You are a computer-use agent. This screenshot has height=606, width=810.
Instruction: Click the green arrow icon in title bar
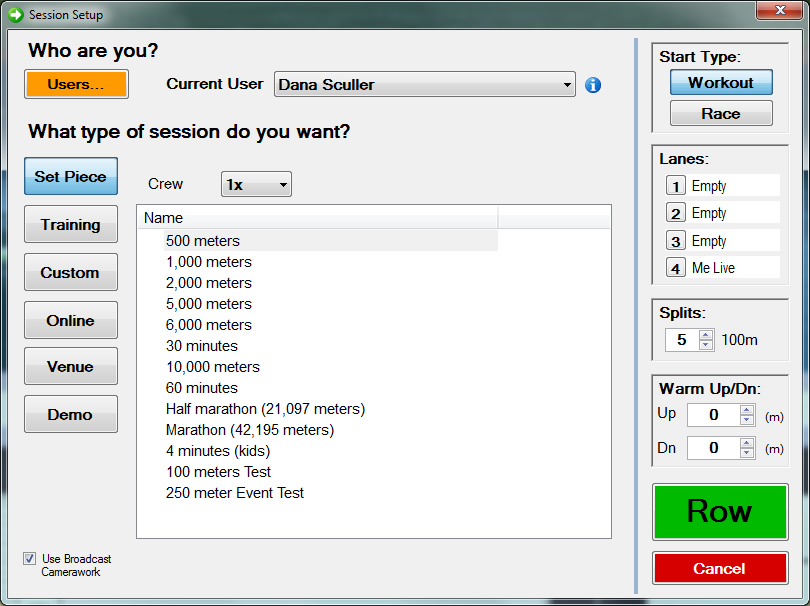(x=15, y=14)
